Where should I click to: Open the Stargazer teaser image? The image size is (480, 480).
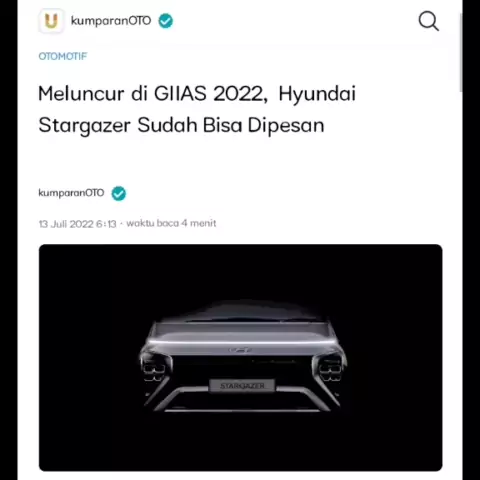point(240,358)
